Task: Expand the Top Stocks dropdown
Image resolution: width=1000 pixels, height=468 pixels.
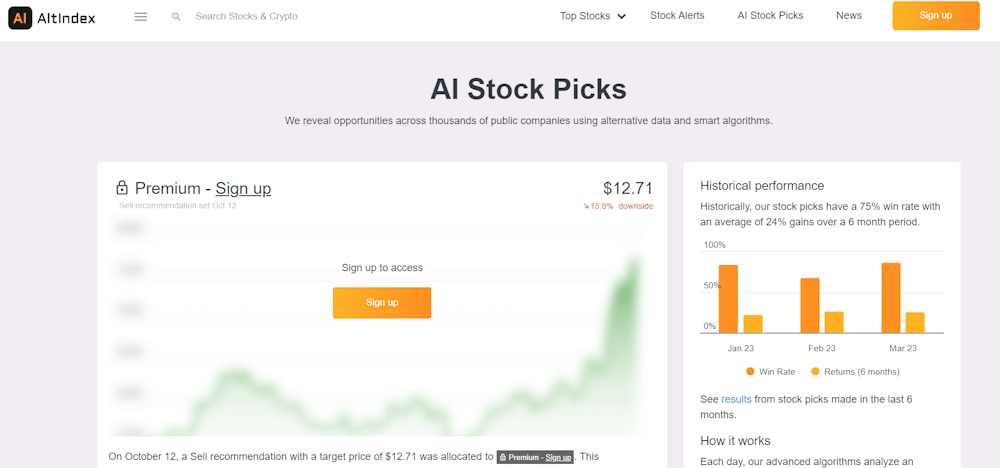Action: (x=592, y=16)
